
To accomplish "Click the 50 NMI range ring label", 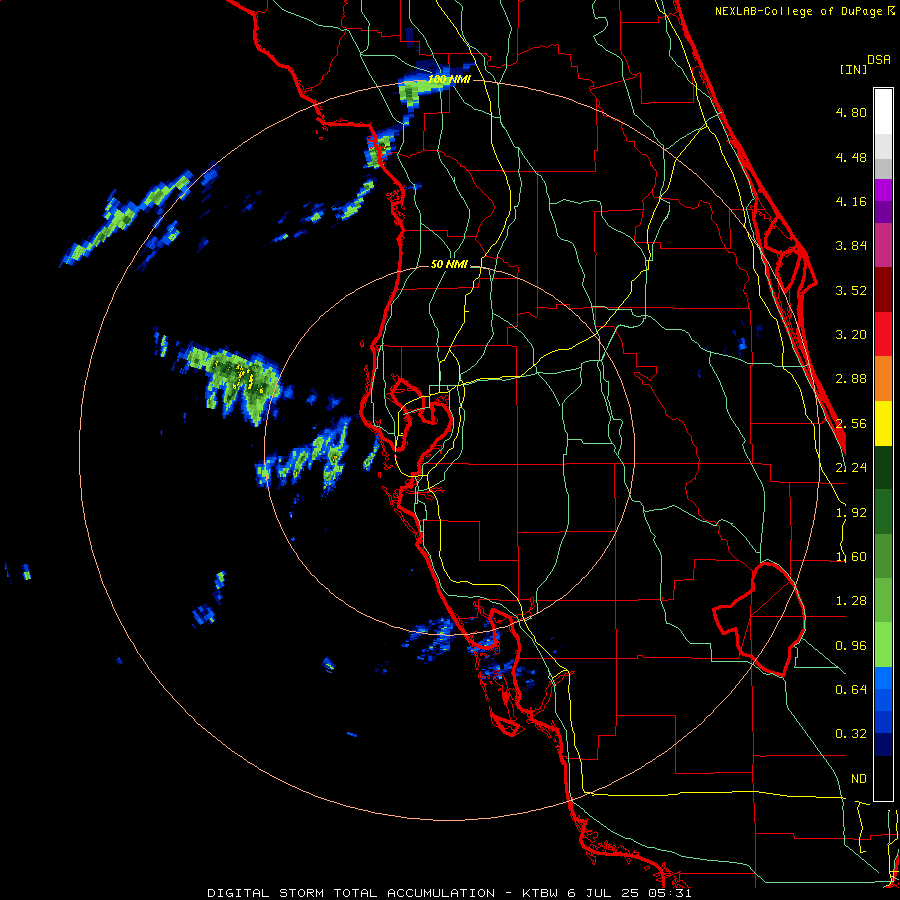I will [x=449, y=265].
